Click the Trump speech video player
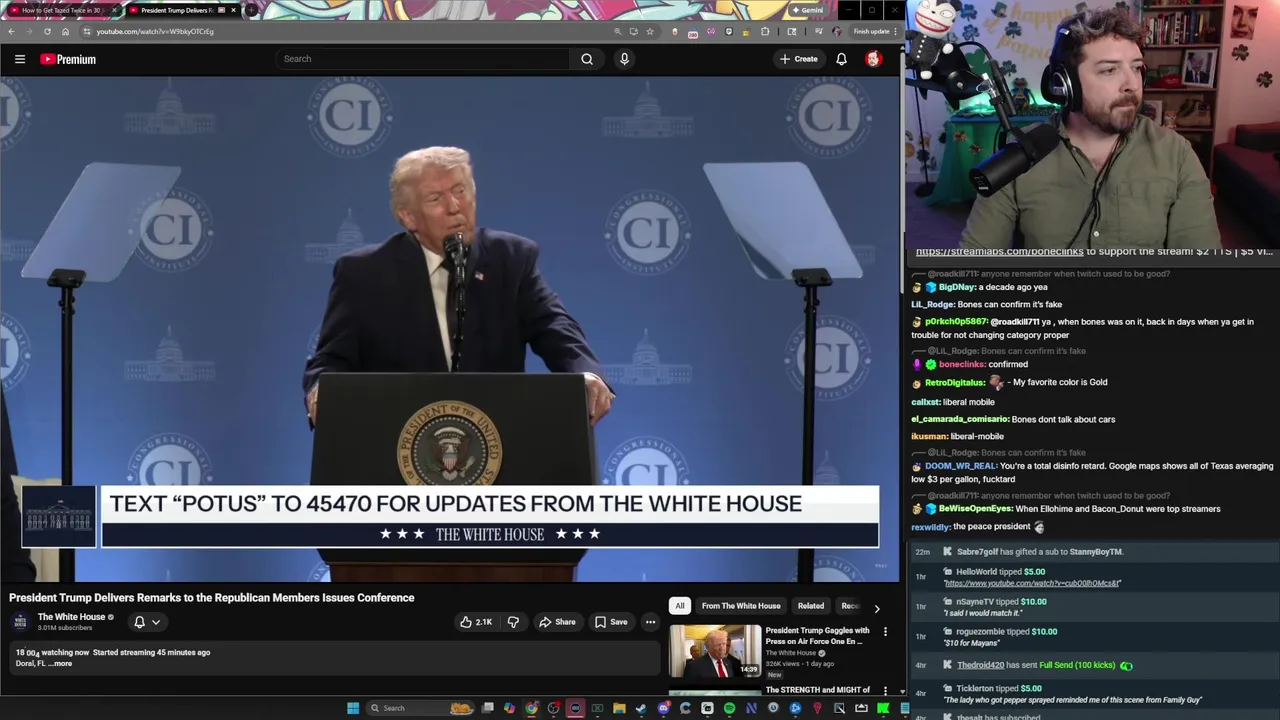Viewport: 1280px width, 720px height. point(450,329)
